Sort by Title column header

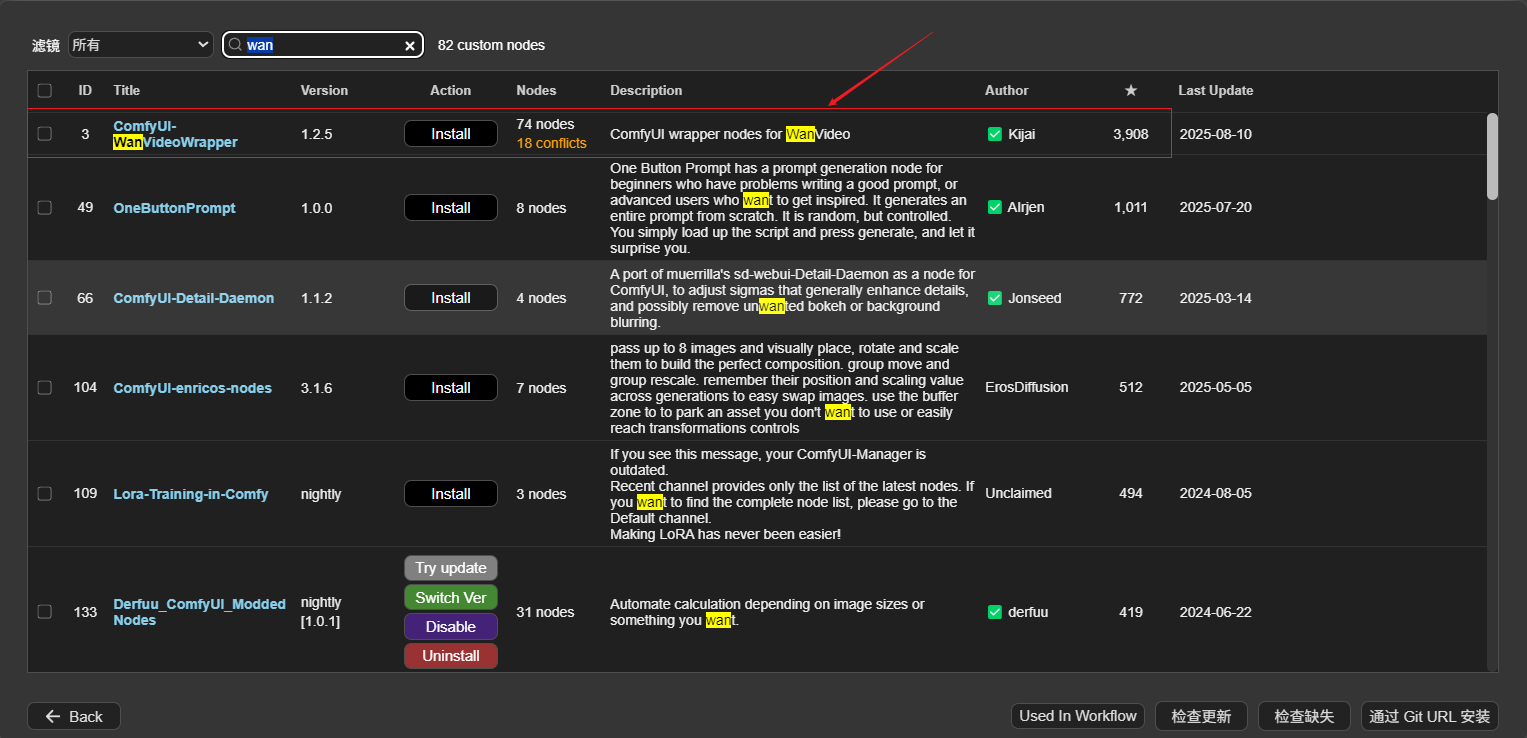127,90
